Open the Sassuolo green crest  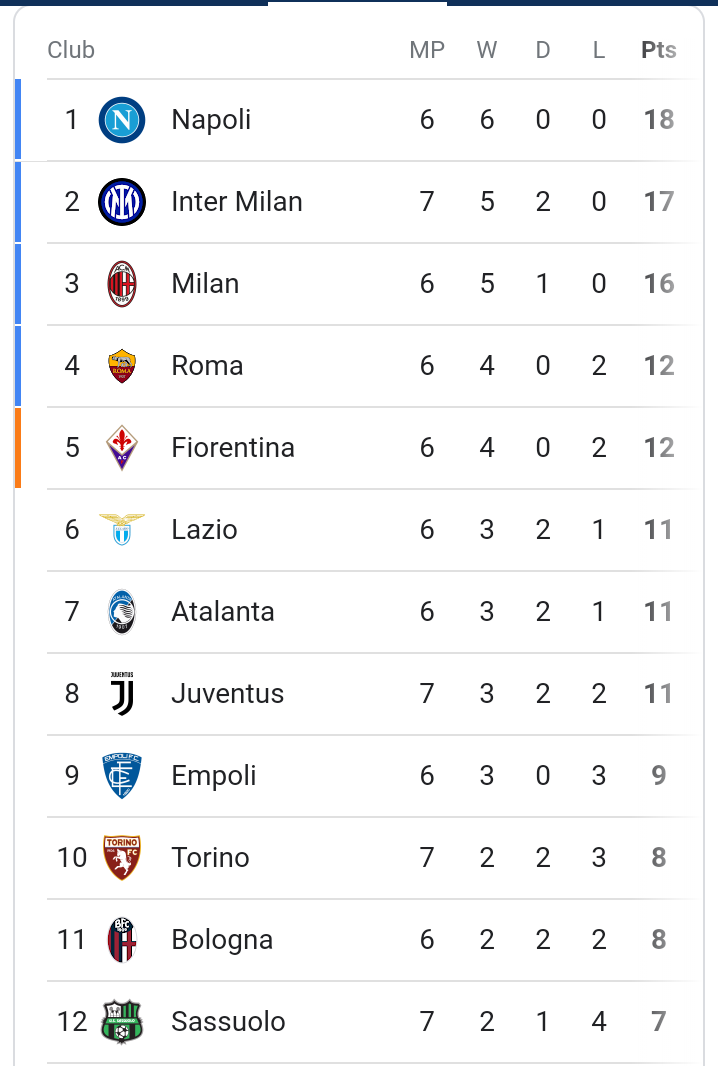122,1022
